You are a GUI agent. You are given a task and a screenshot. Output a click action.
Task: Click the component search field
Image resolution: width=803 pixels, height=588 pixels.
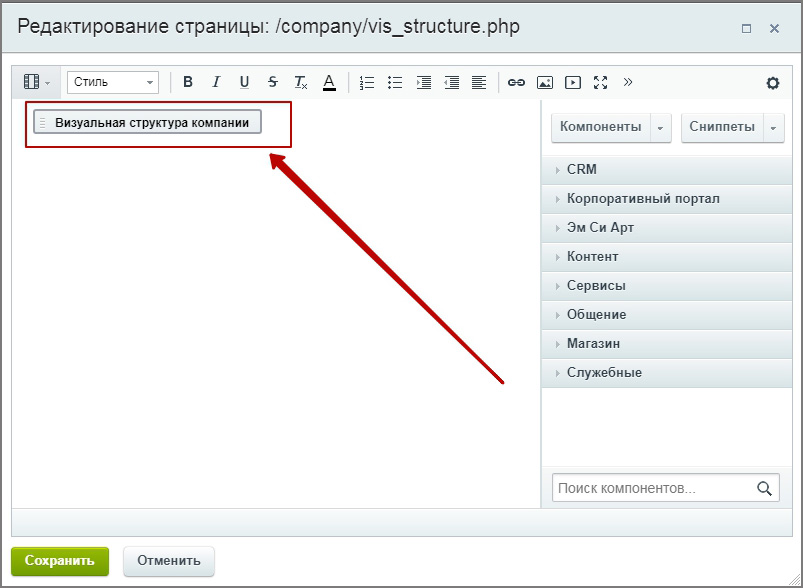[651, 488]
